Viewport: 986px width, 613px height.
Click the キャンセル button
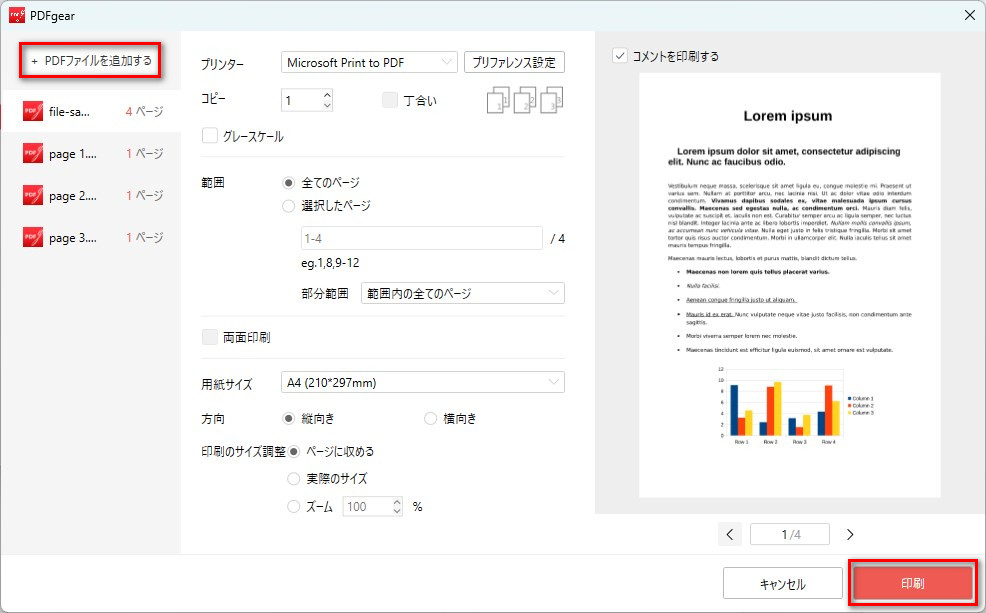coord(782,584)
